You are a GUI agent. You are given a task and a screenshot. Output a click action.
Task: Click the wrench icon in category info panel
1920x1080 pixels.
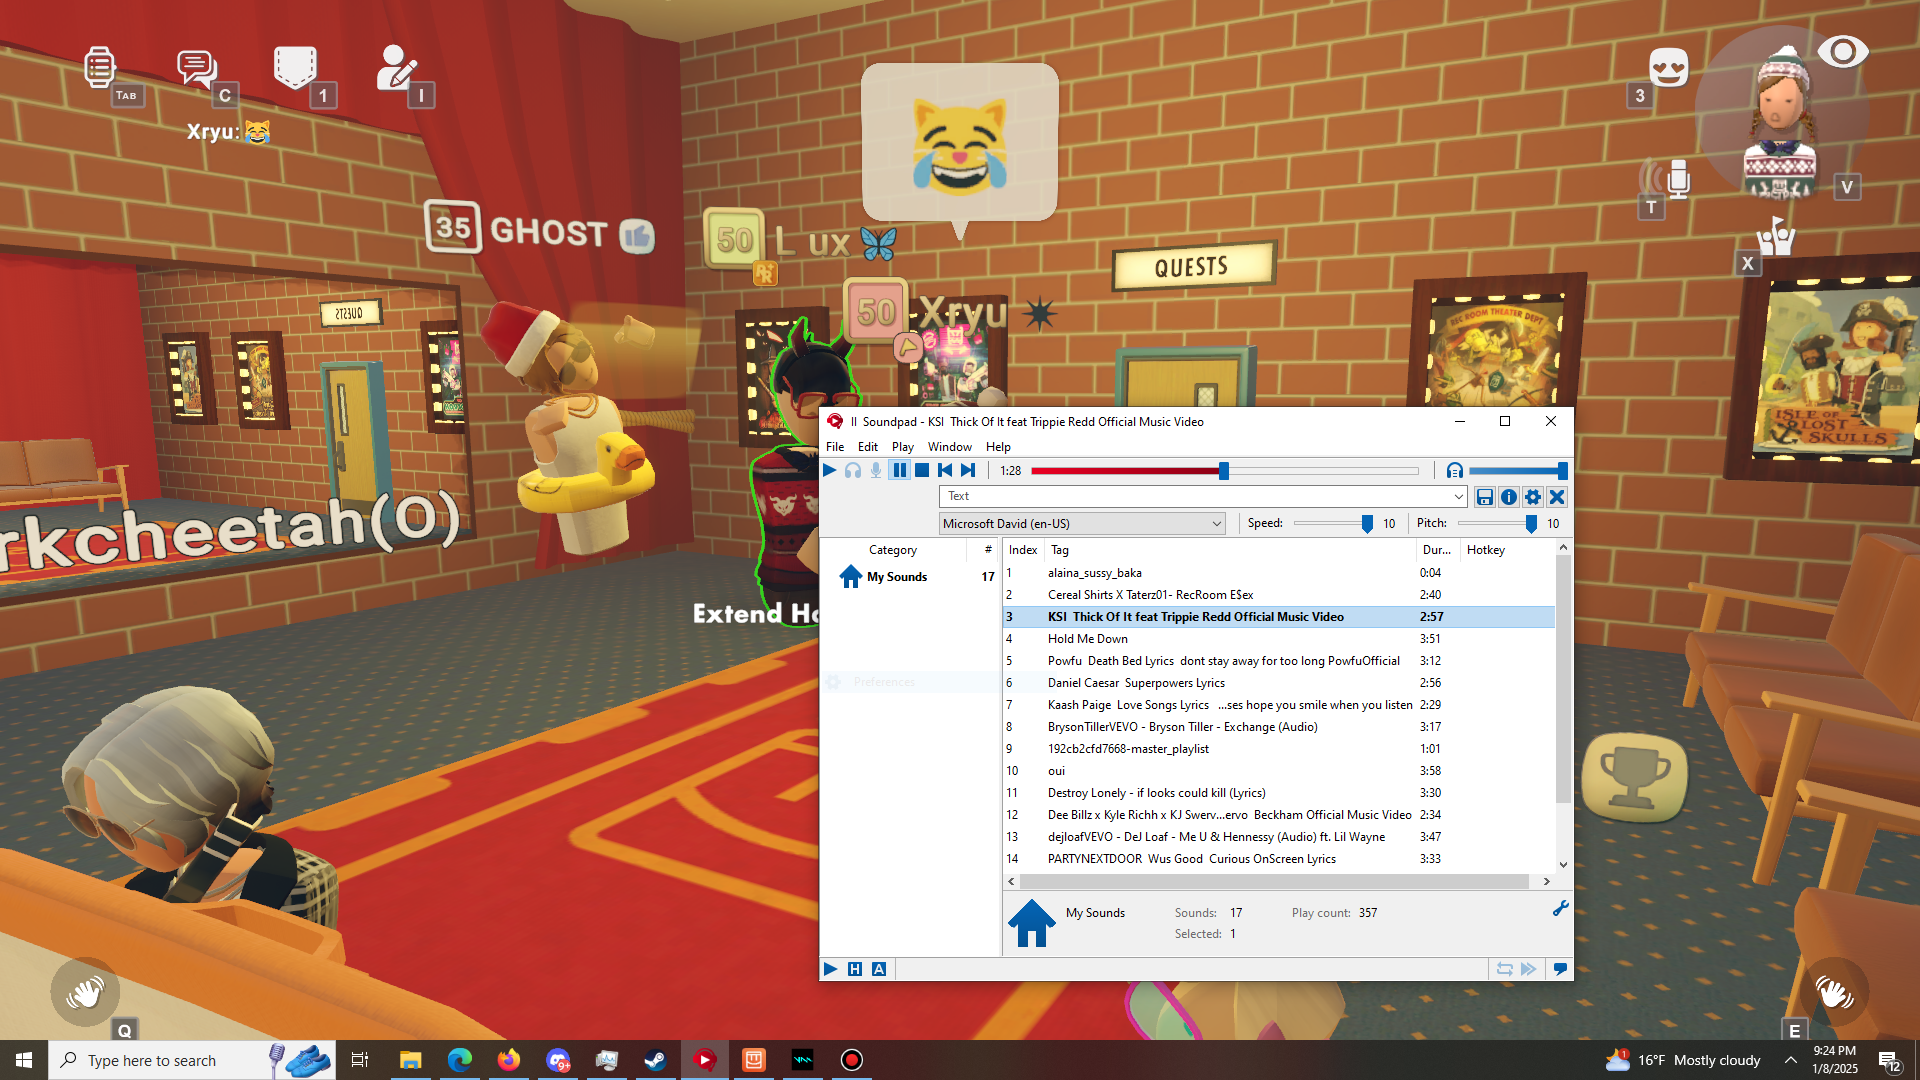(x=1560, y=908)
